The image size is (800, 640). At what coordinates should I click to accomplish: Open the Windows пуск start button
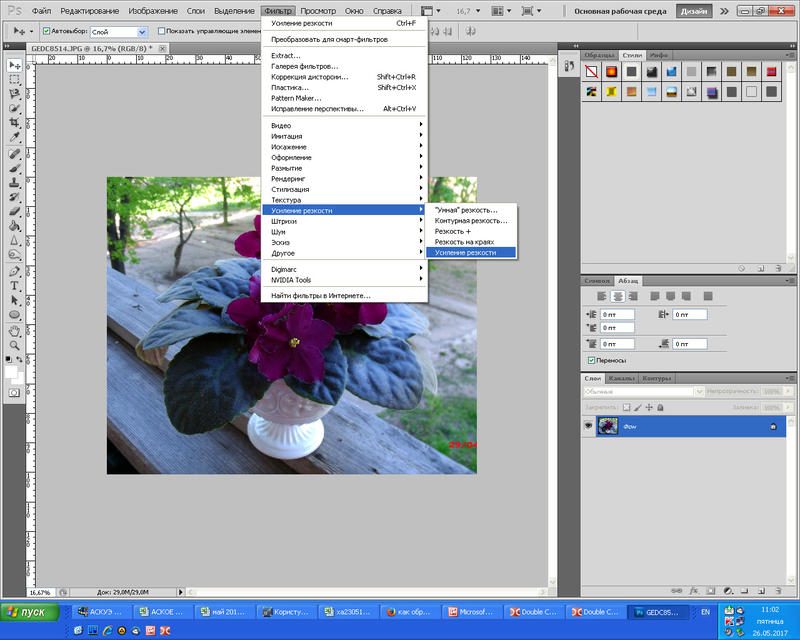[x=28, y=611]
